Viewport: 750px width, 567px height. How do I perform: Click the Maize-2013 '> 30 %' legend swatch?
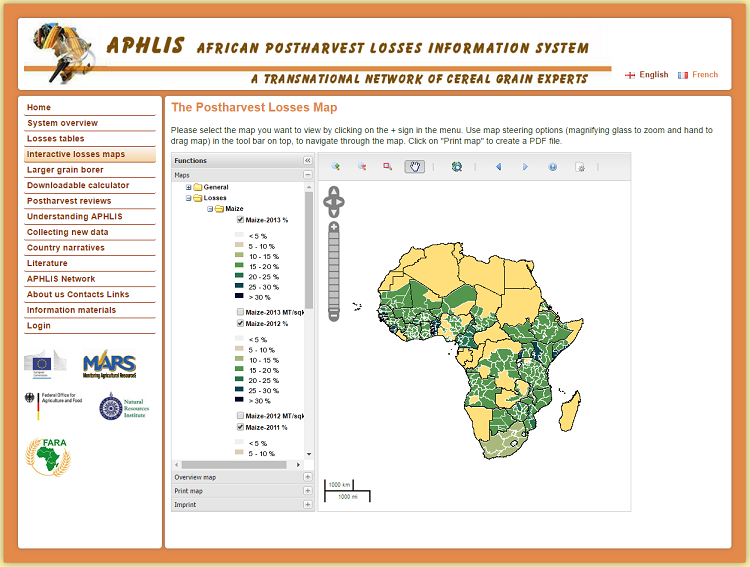coord(239,296)
